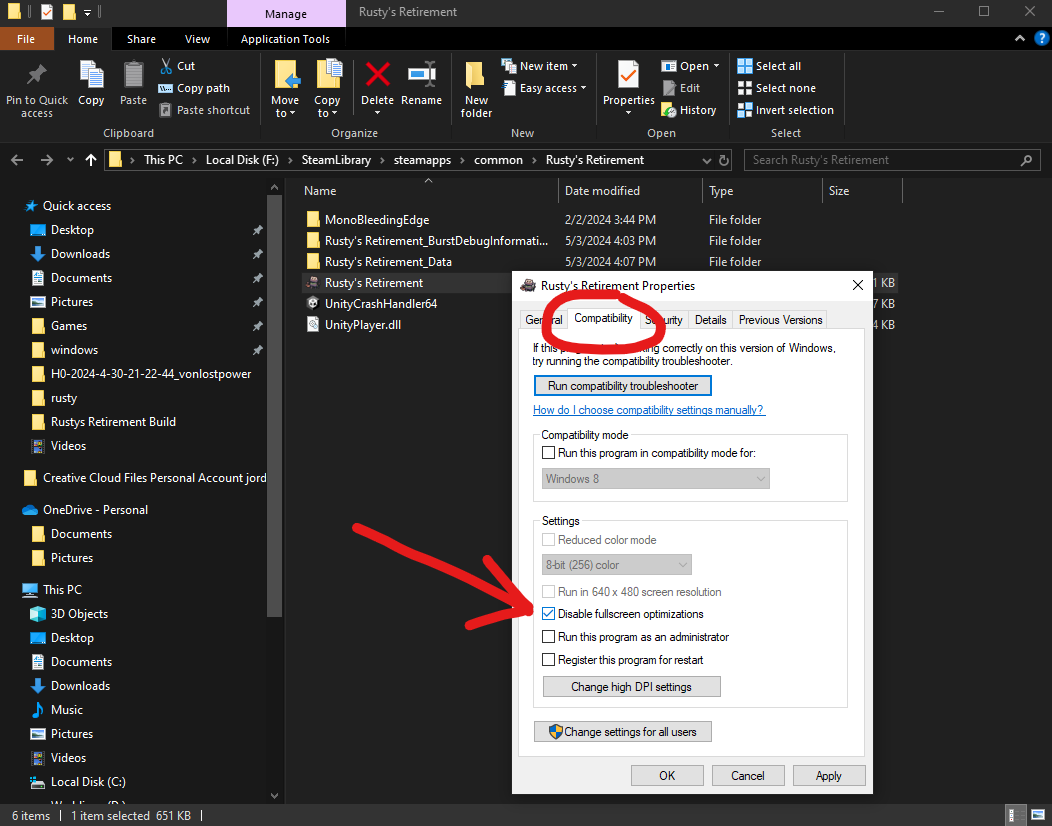Click the Forward navigation arrow
The image size is (1052, 826).
click(46, 160)
